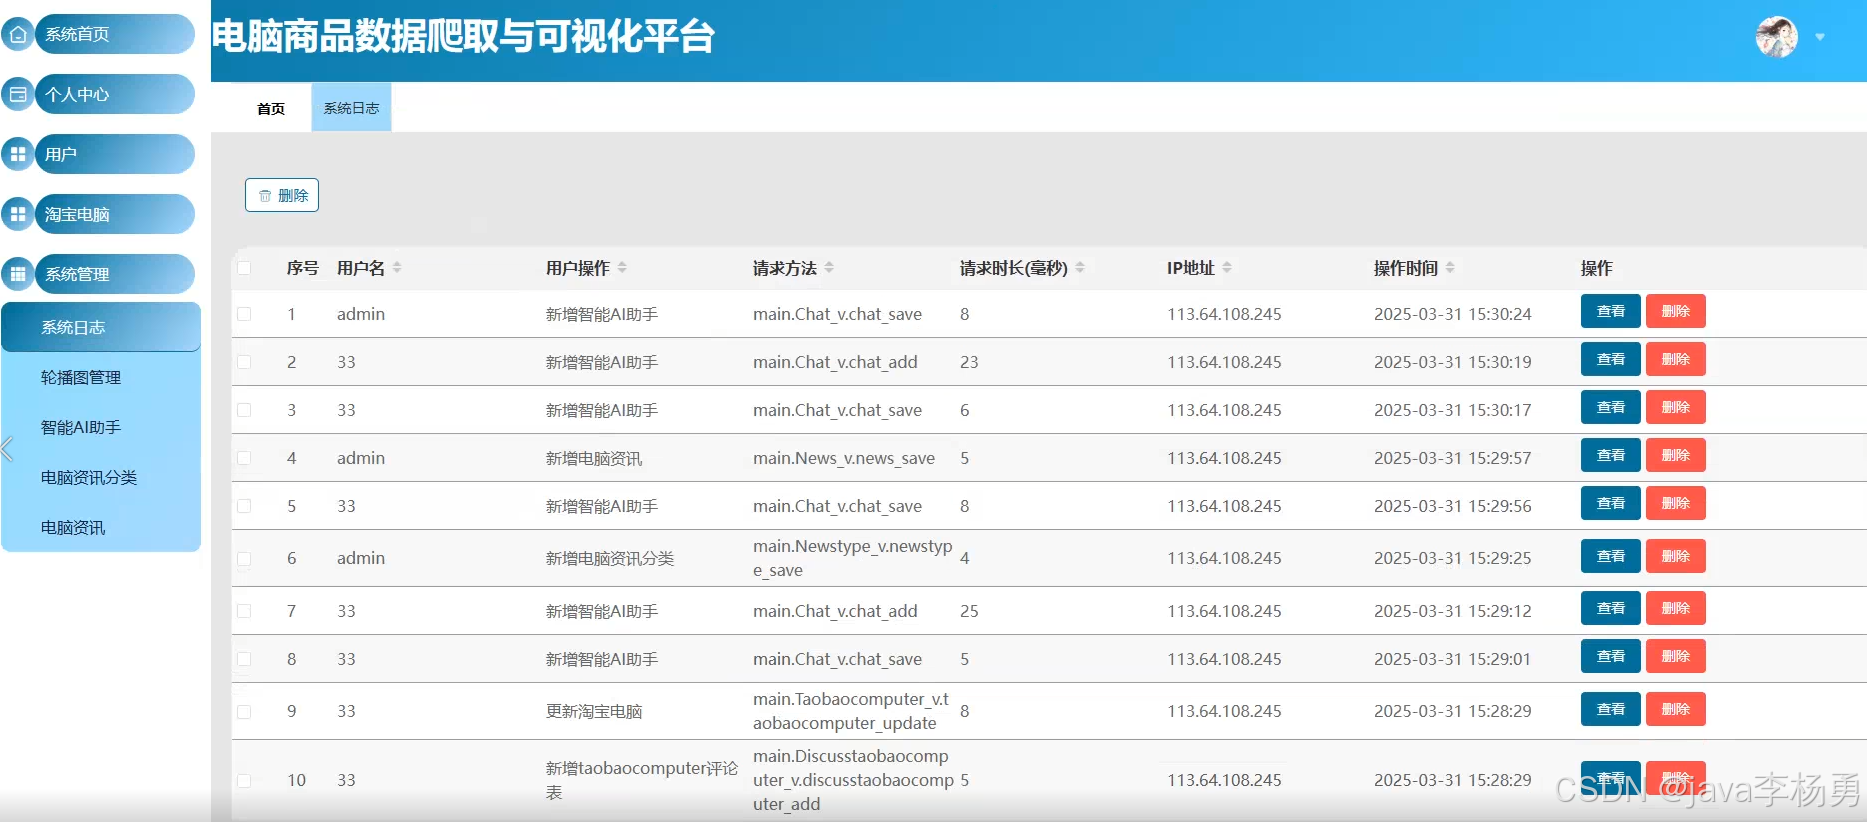1867x822 pixels.
Task: Check the checkbox for row 8
Action: pyautogui.click(x=244, y=659)
